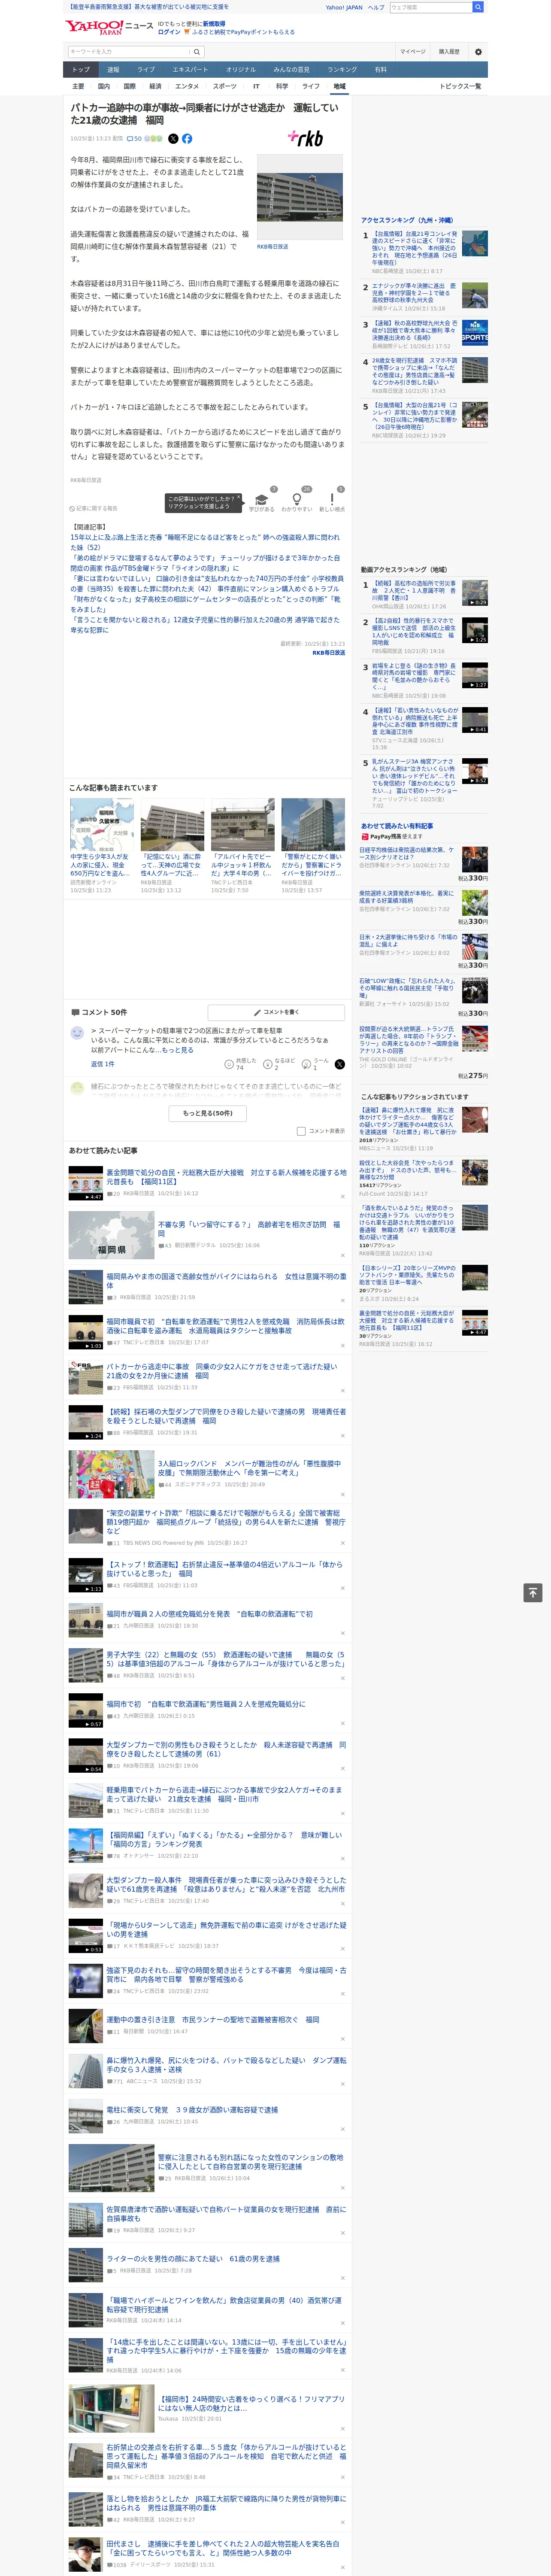The width and height of the screenshot is (551, 2576).
Task: Focus the ウェブ検索 input field
Action: [431, 7]
